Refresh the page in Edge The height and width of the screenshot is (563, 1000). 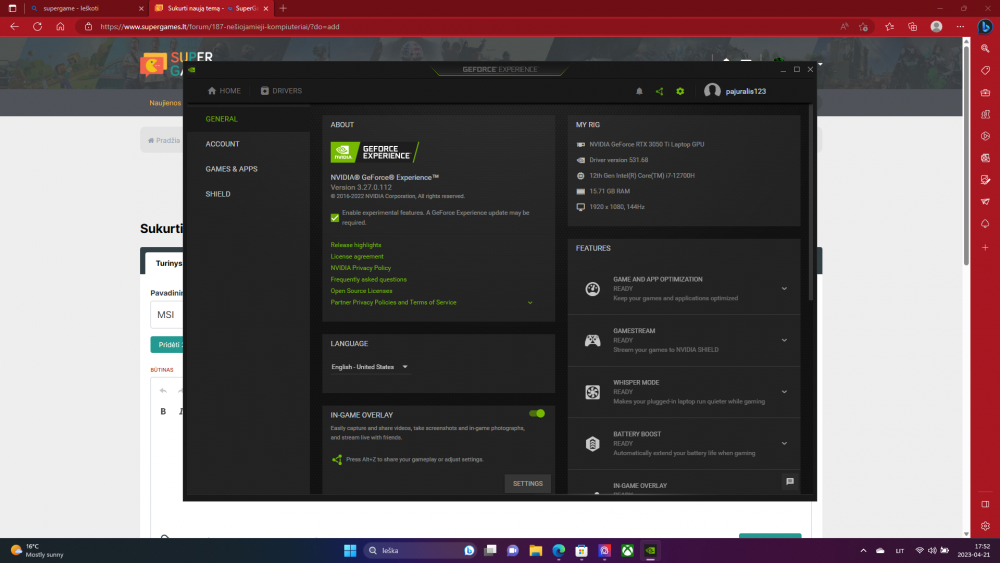pyautogui.click(x=38, y=27)
